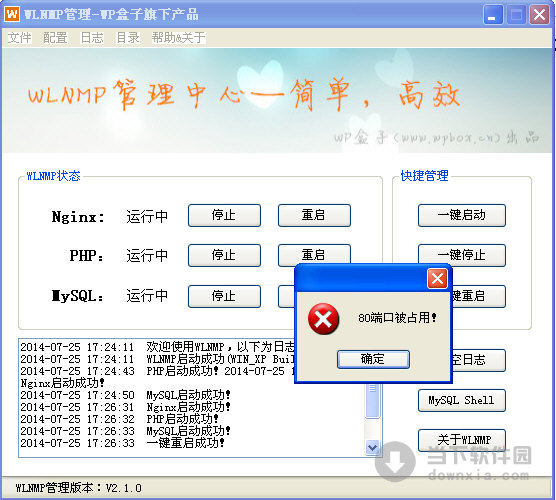Screen dimensions: 556x500
Task: Click the Nginx: label
Action: click(x=78, y=217)
